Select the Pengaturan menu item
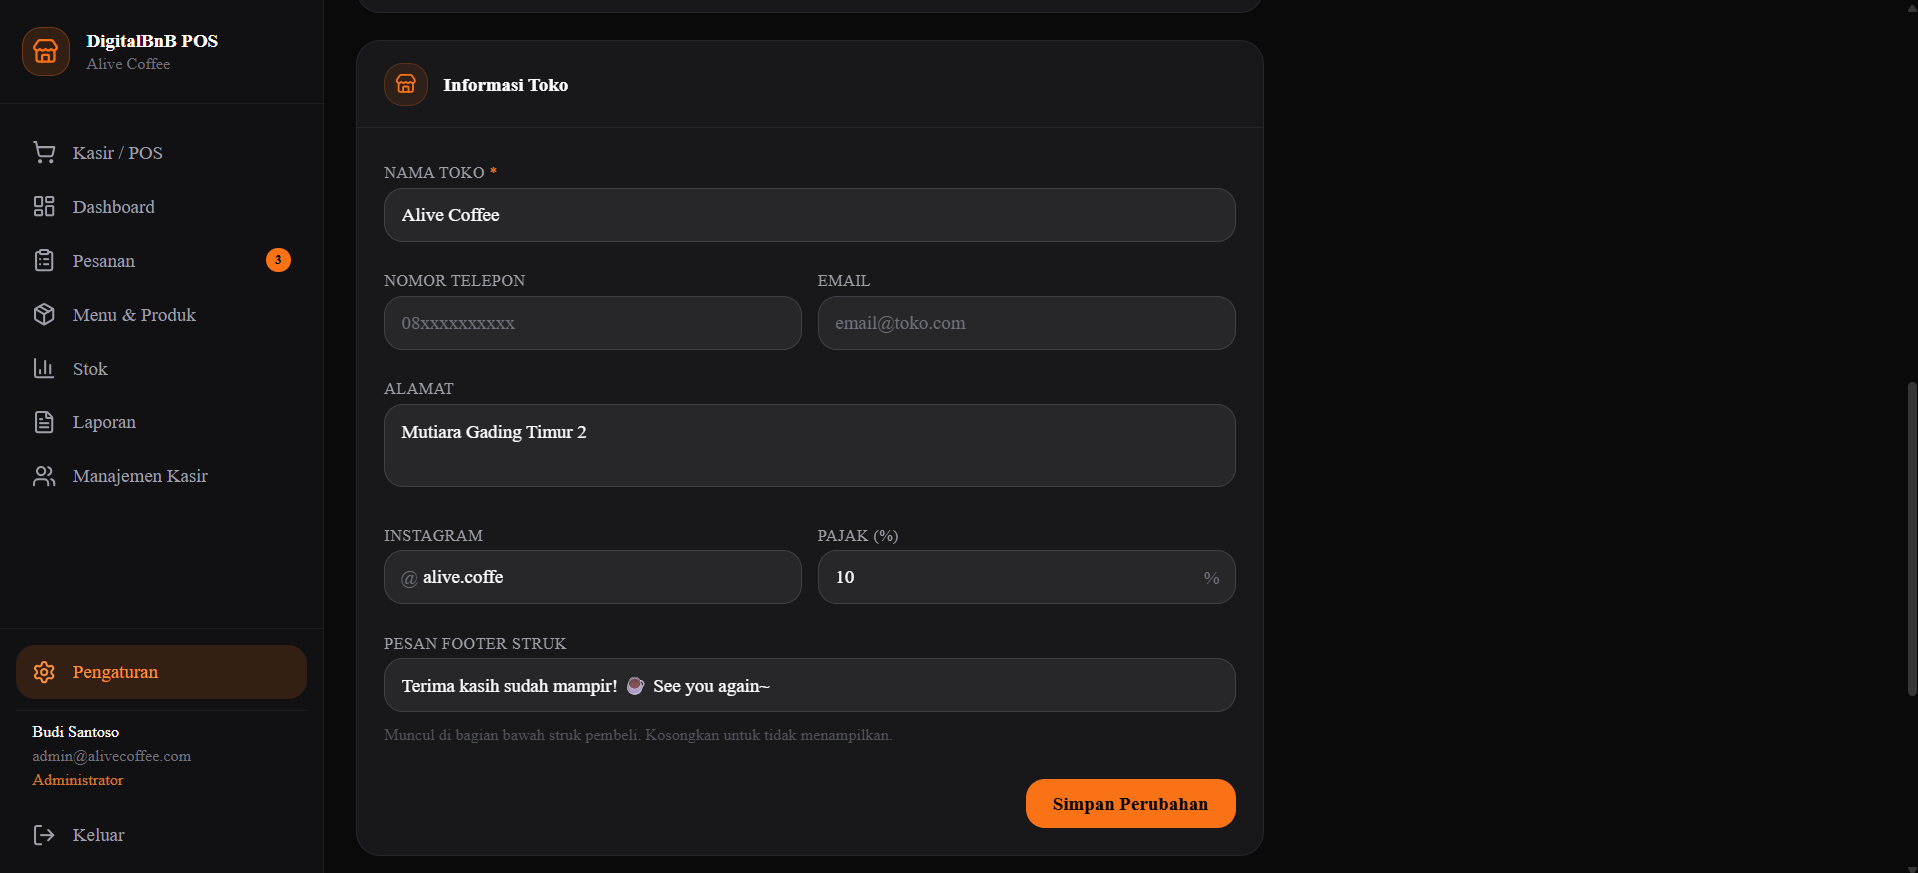Screen dimensions: 1918x873 [x=161, y=672]
